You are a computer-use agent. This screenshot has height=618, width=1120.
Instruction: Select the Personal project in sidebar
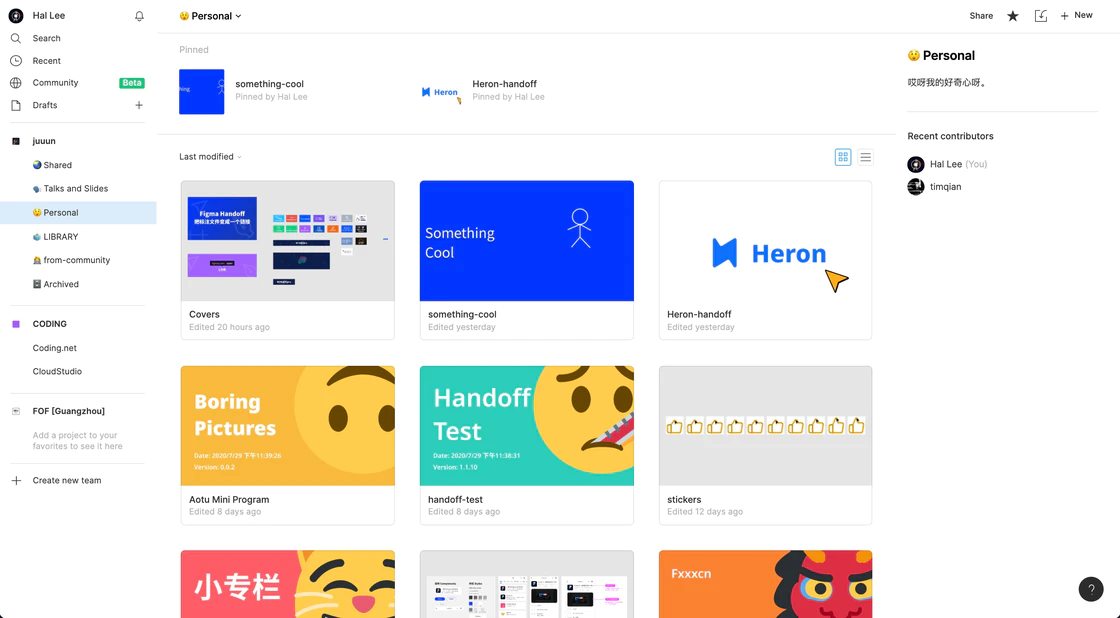pyautogui.click(x=78, y=213)
